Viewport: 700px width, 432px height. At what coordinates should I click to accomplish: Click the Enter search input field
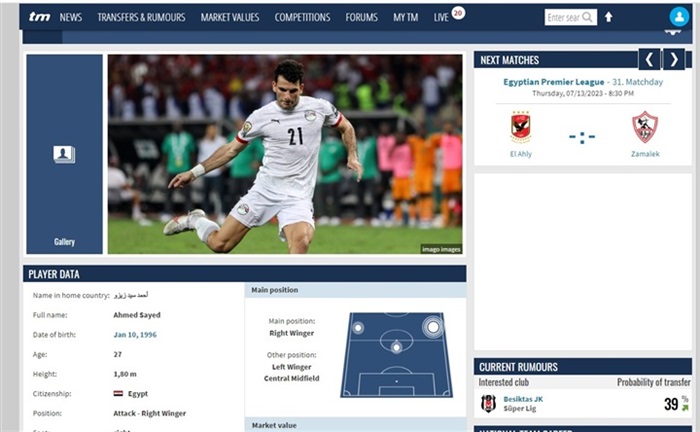pos(563,17)
